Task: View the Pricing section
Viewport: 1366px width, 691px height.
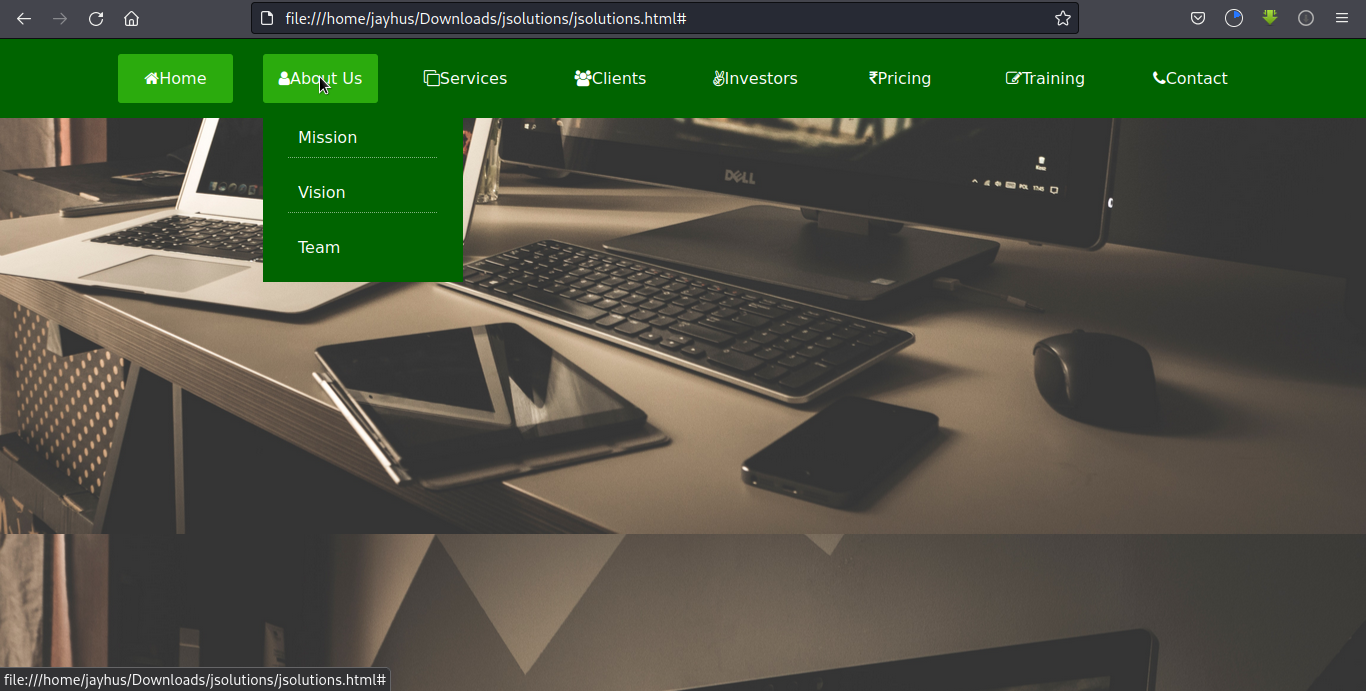Action: pos(900,78)
